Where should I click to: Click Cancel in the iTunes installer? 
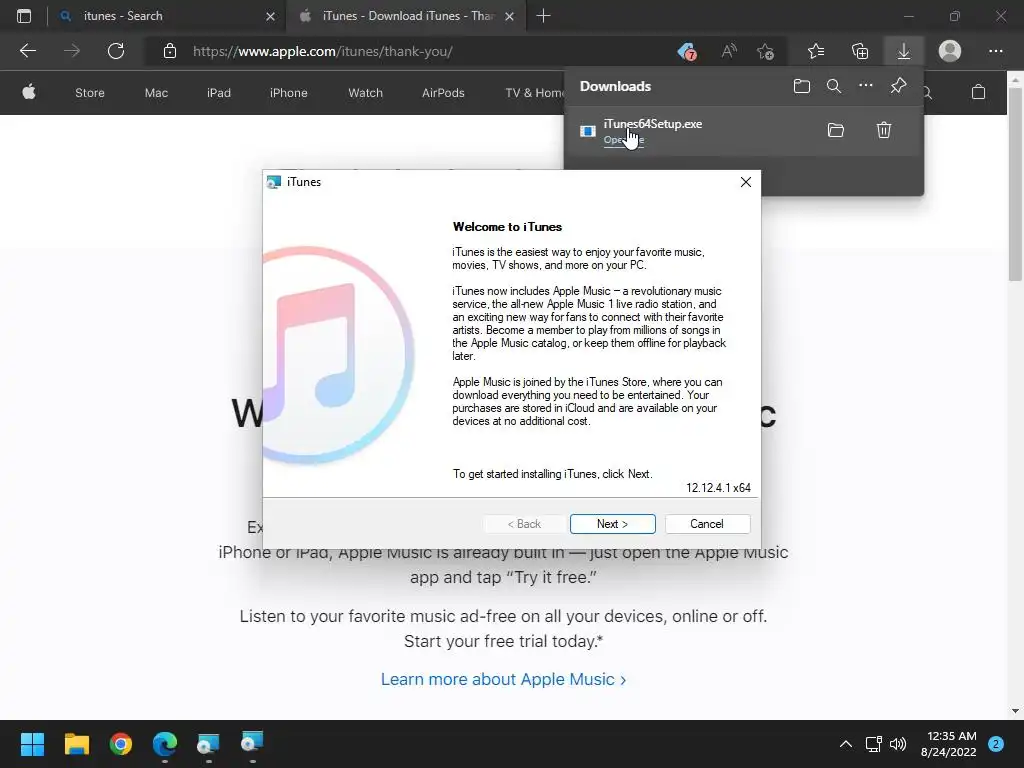(707, 524)
